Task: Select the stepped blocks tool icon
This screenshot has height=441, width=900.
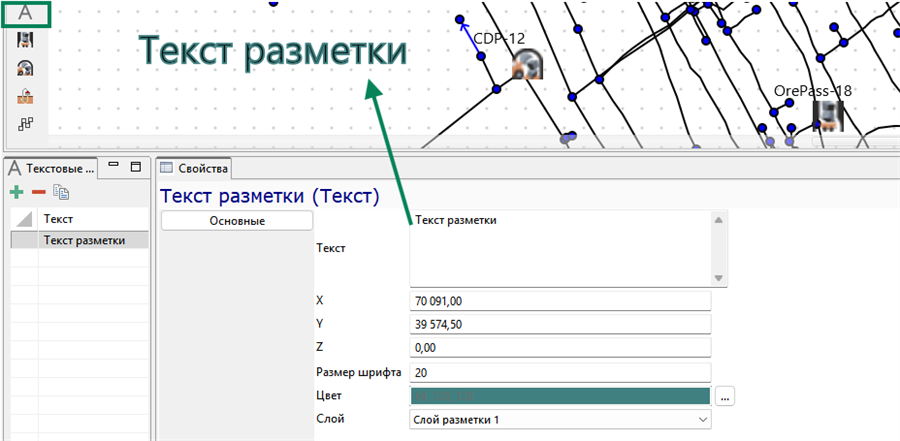Action: click(x=25, y=123)
